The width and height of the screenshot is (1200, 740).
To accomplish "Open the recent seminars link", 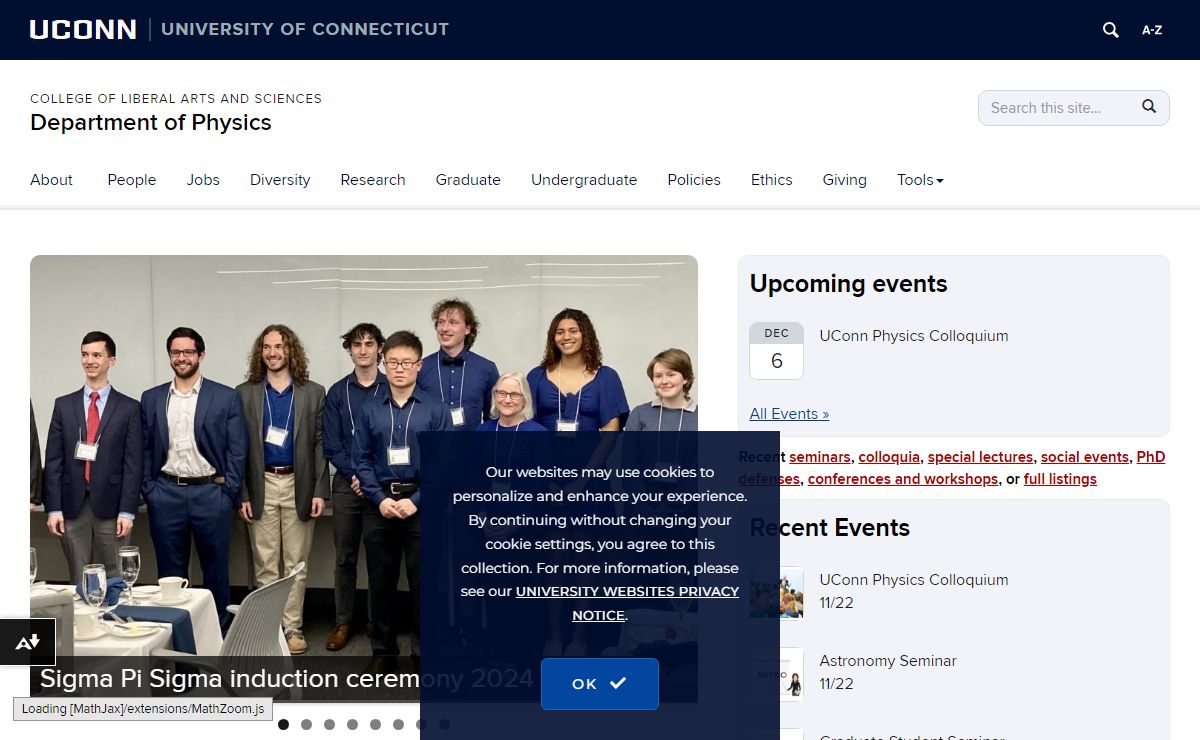I will 820,457.
